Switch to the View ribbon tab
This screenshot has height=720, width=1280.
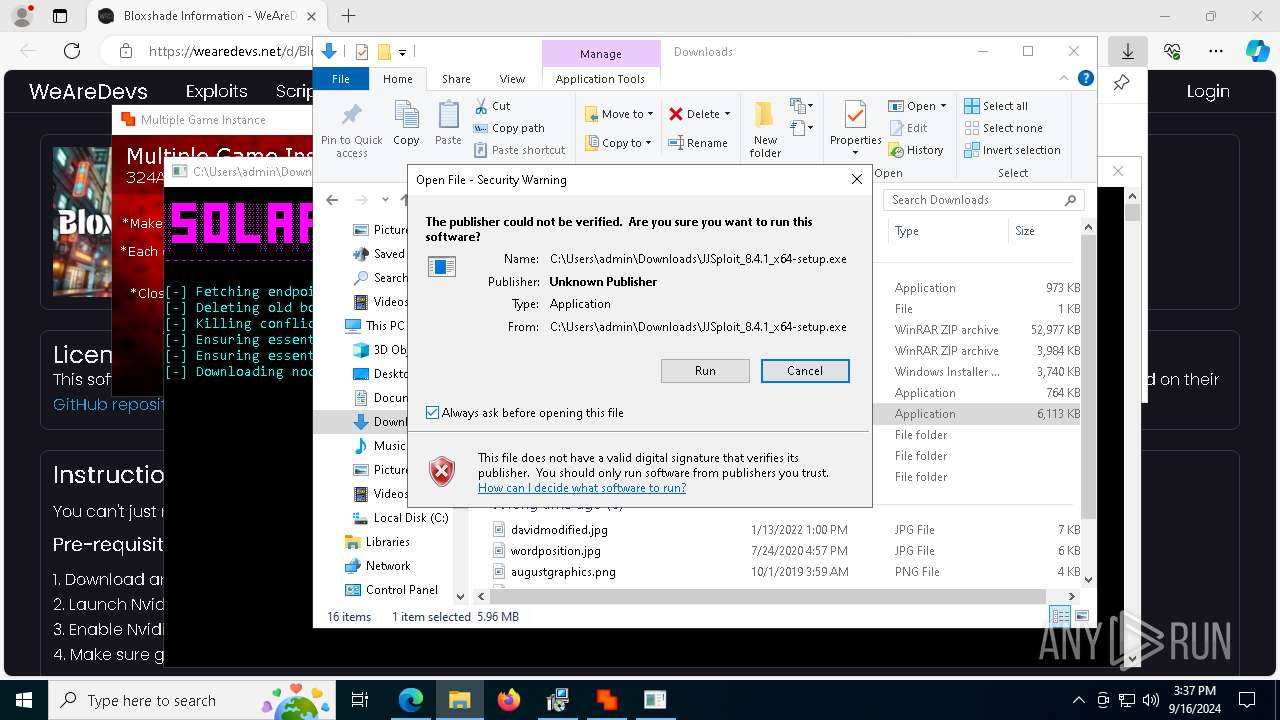tap(512, 79)
